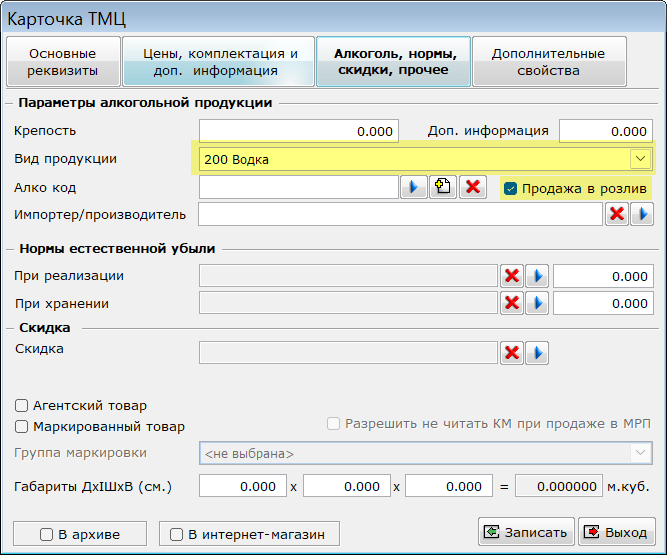
Task: Clear the При хранении norm via red cross
Action: click(x=512, y=303)
